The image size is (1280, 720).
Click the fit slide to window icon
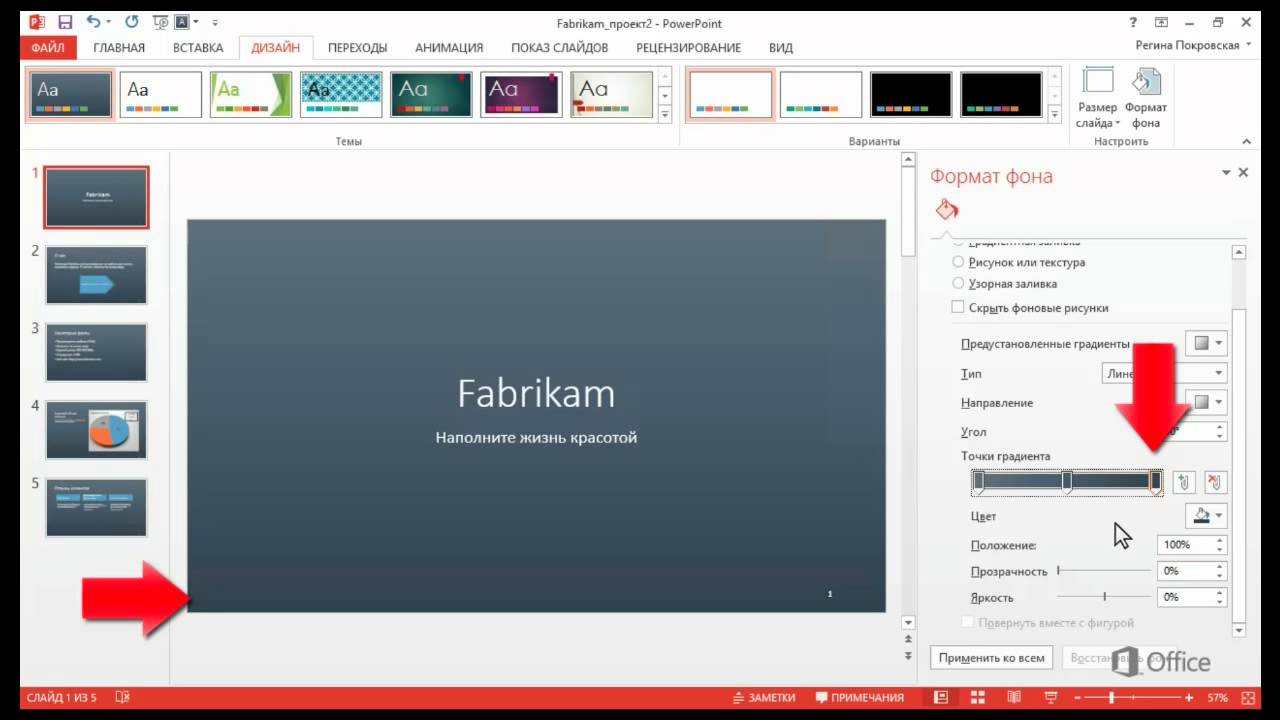tap(1250, 697)
